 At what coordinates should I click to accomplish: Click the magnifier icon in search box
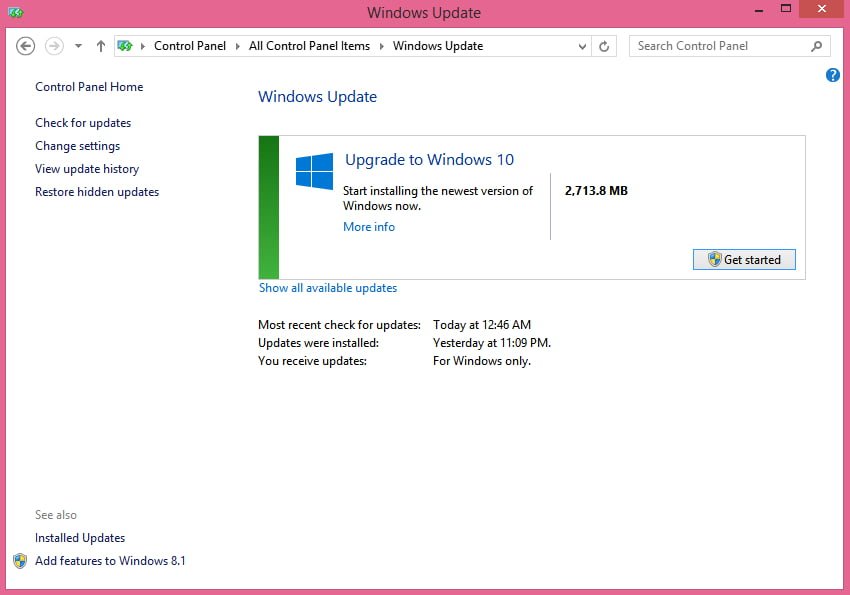(x=817, y=46)
